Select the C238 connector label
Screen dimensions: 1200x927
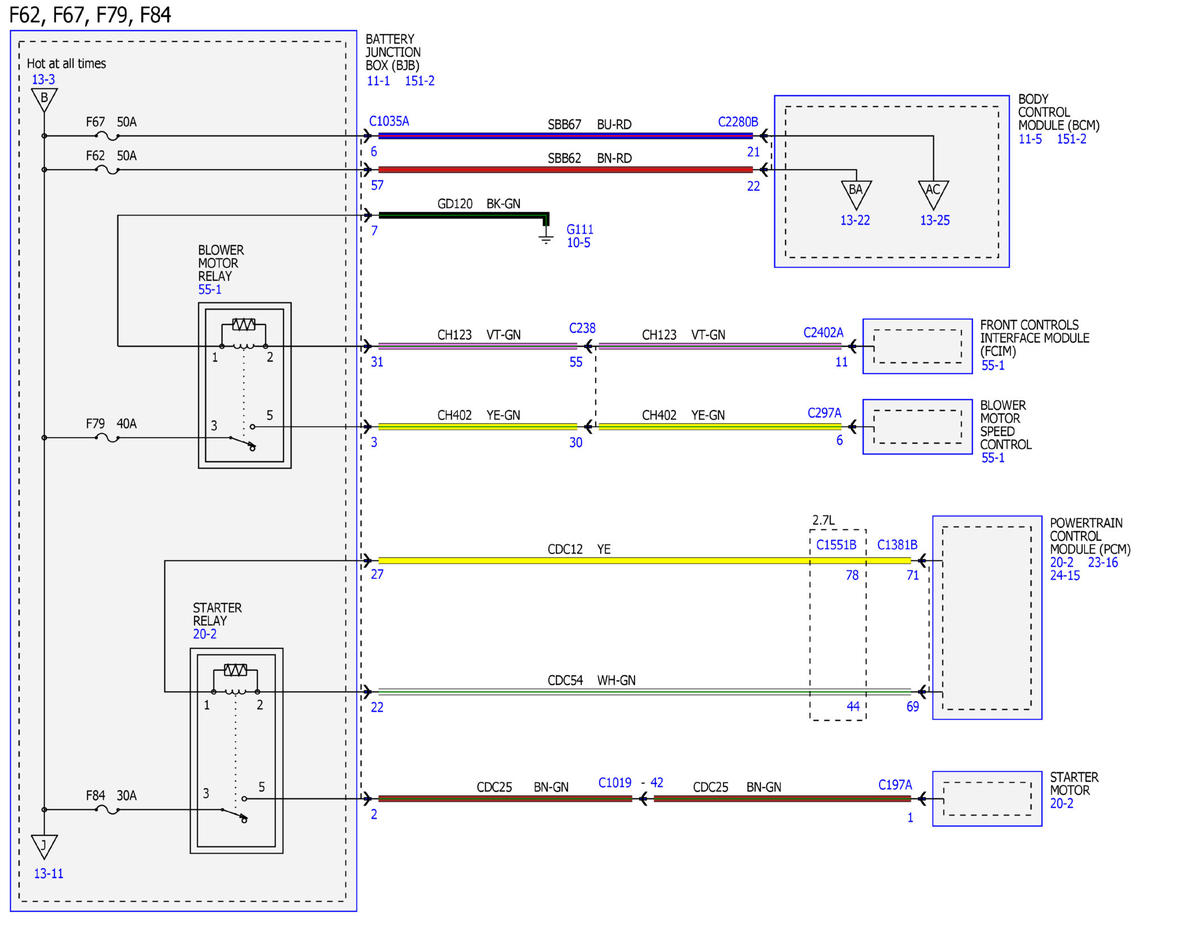coord(582,328)
